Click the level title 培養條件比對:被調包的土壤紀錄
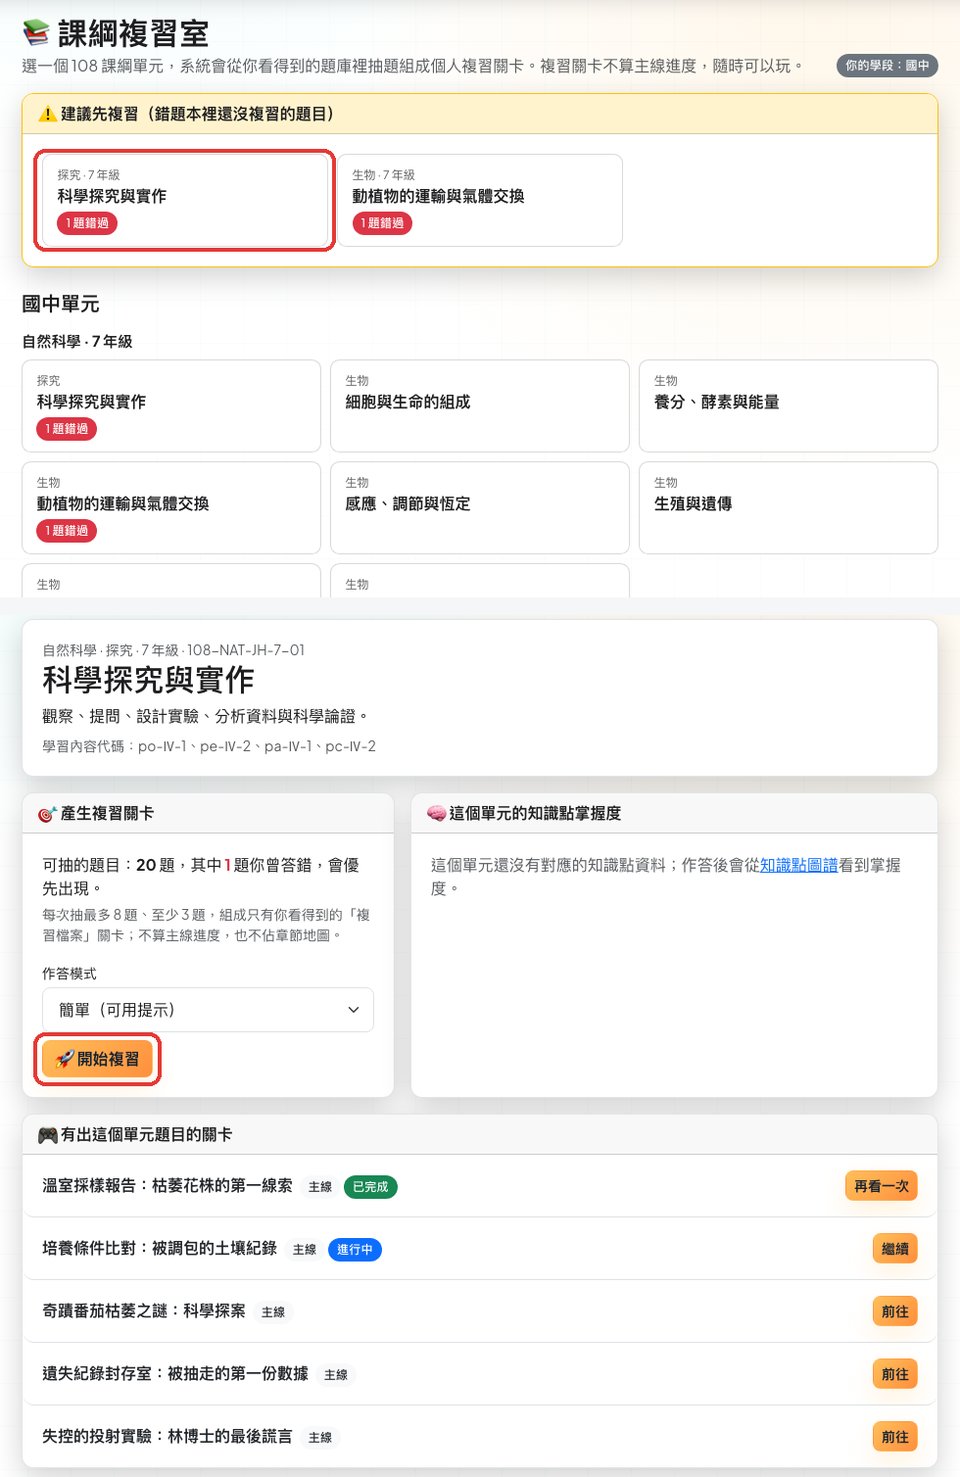 tap(159, 1249)
